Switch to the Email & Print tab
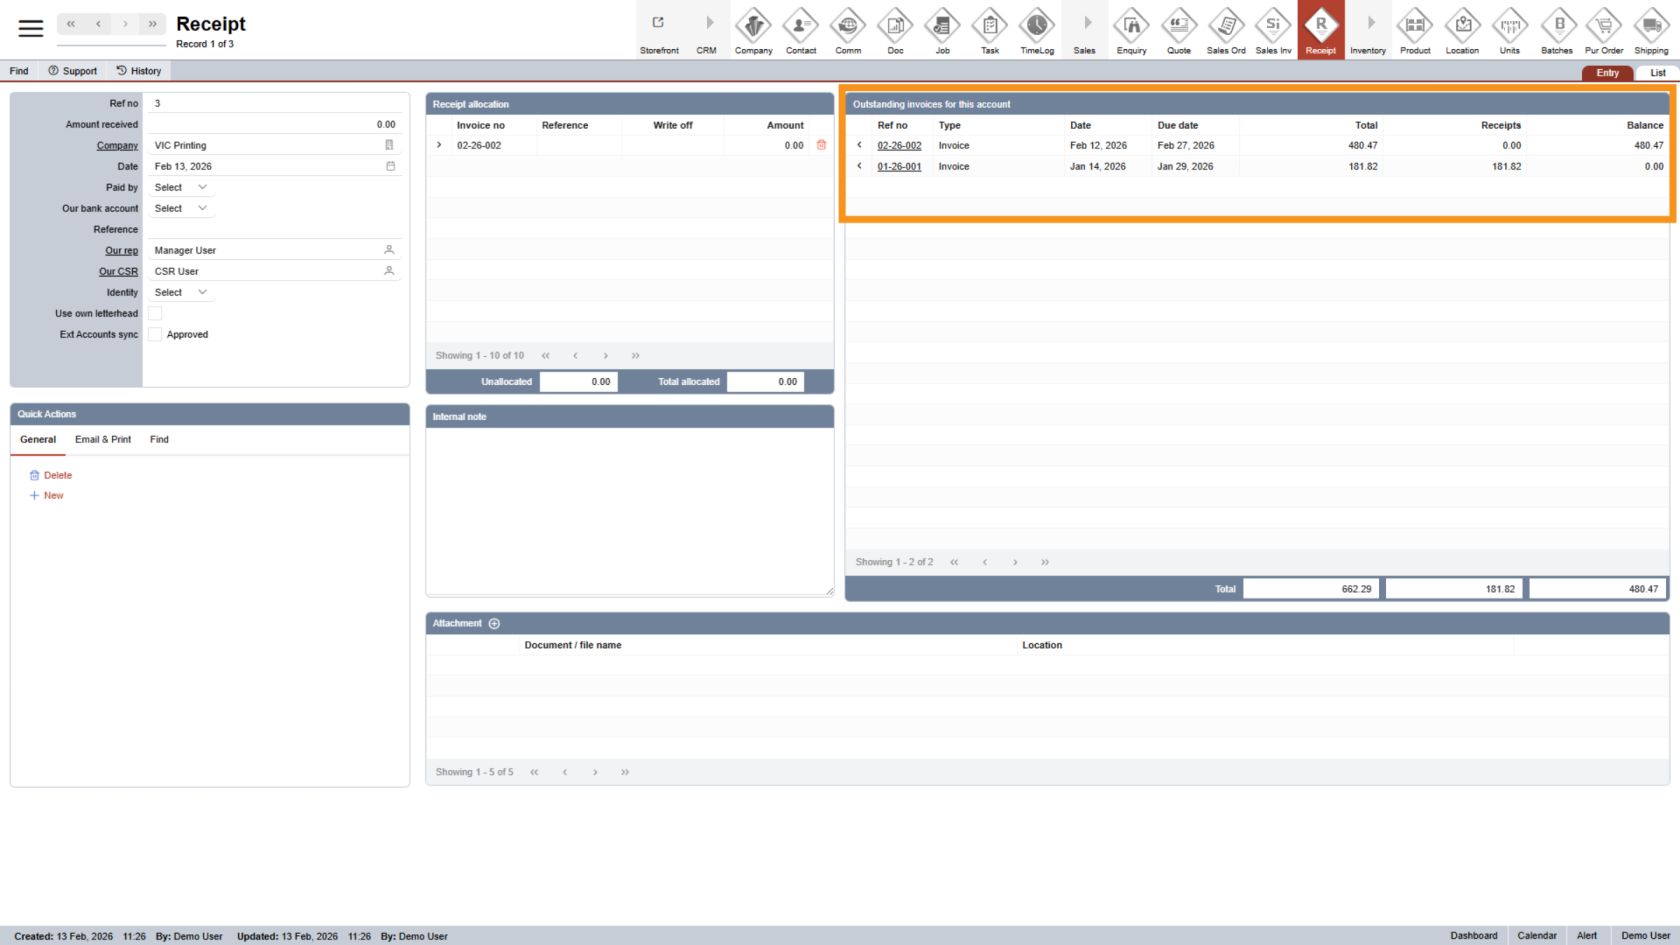The width and height of the screenshot is (1680, 945). tap(103, 440)
